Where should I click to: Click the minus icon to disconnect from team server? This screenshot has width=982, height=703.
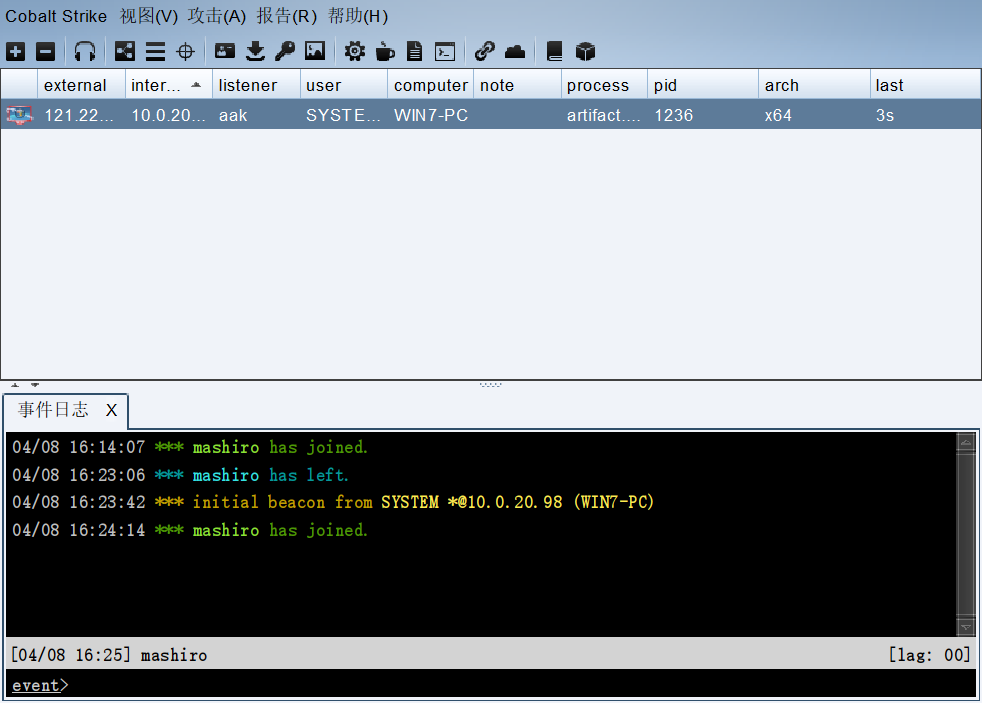45,51
